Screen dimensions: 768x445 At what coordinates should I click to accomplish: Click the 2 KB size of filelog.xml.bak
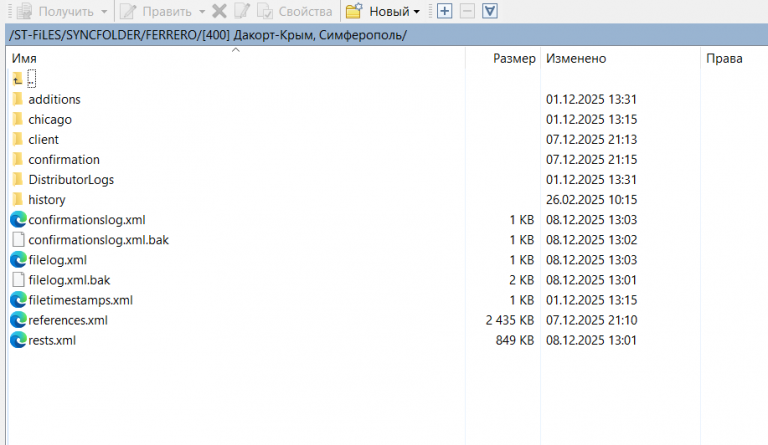pos(521,280)
